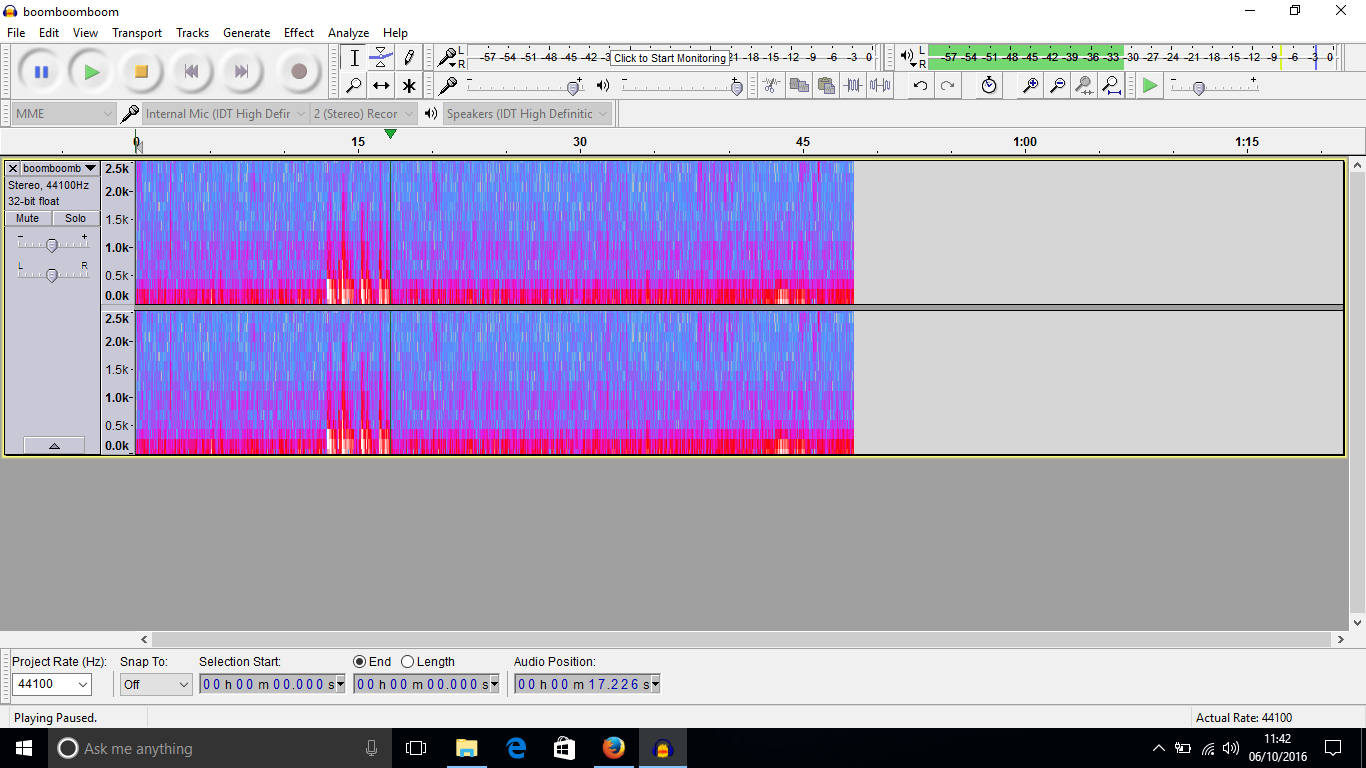Viewport: 1366px width, 768px height.
Task: Start playback with the large Play button
Action: [91, 72]
